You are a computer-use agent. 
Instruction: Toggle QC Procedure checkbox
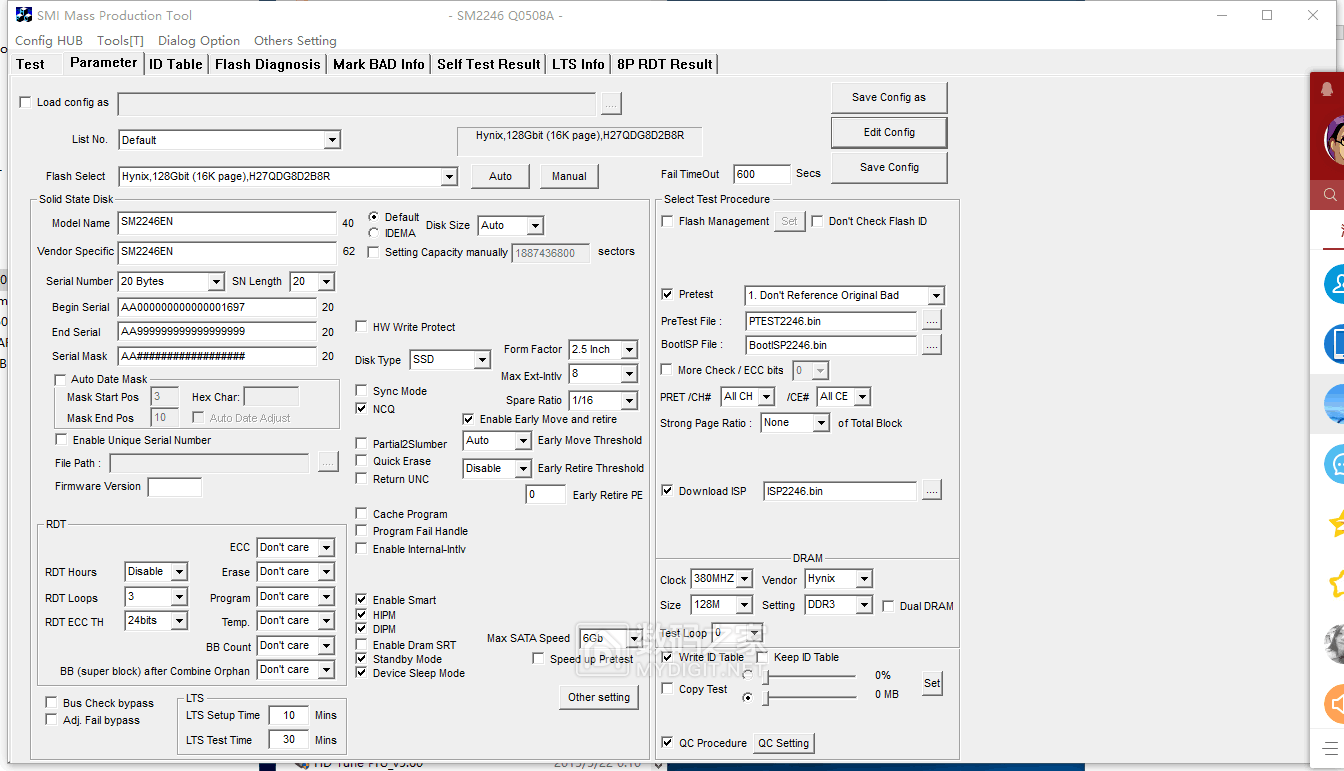click(667, 743)
